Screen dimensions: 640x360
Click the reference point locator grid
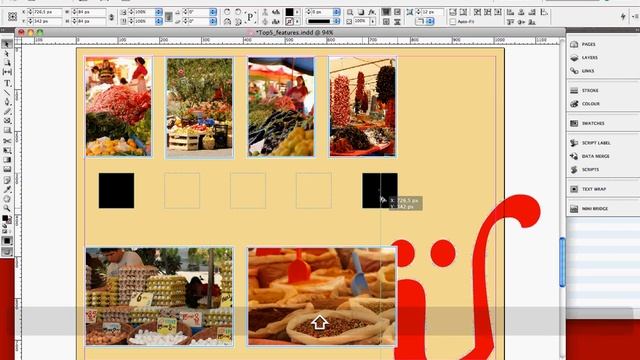[12, 16]
